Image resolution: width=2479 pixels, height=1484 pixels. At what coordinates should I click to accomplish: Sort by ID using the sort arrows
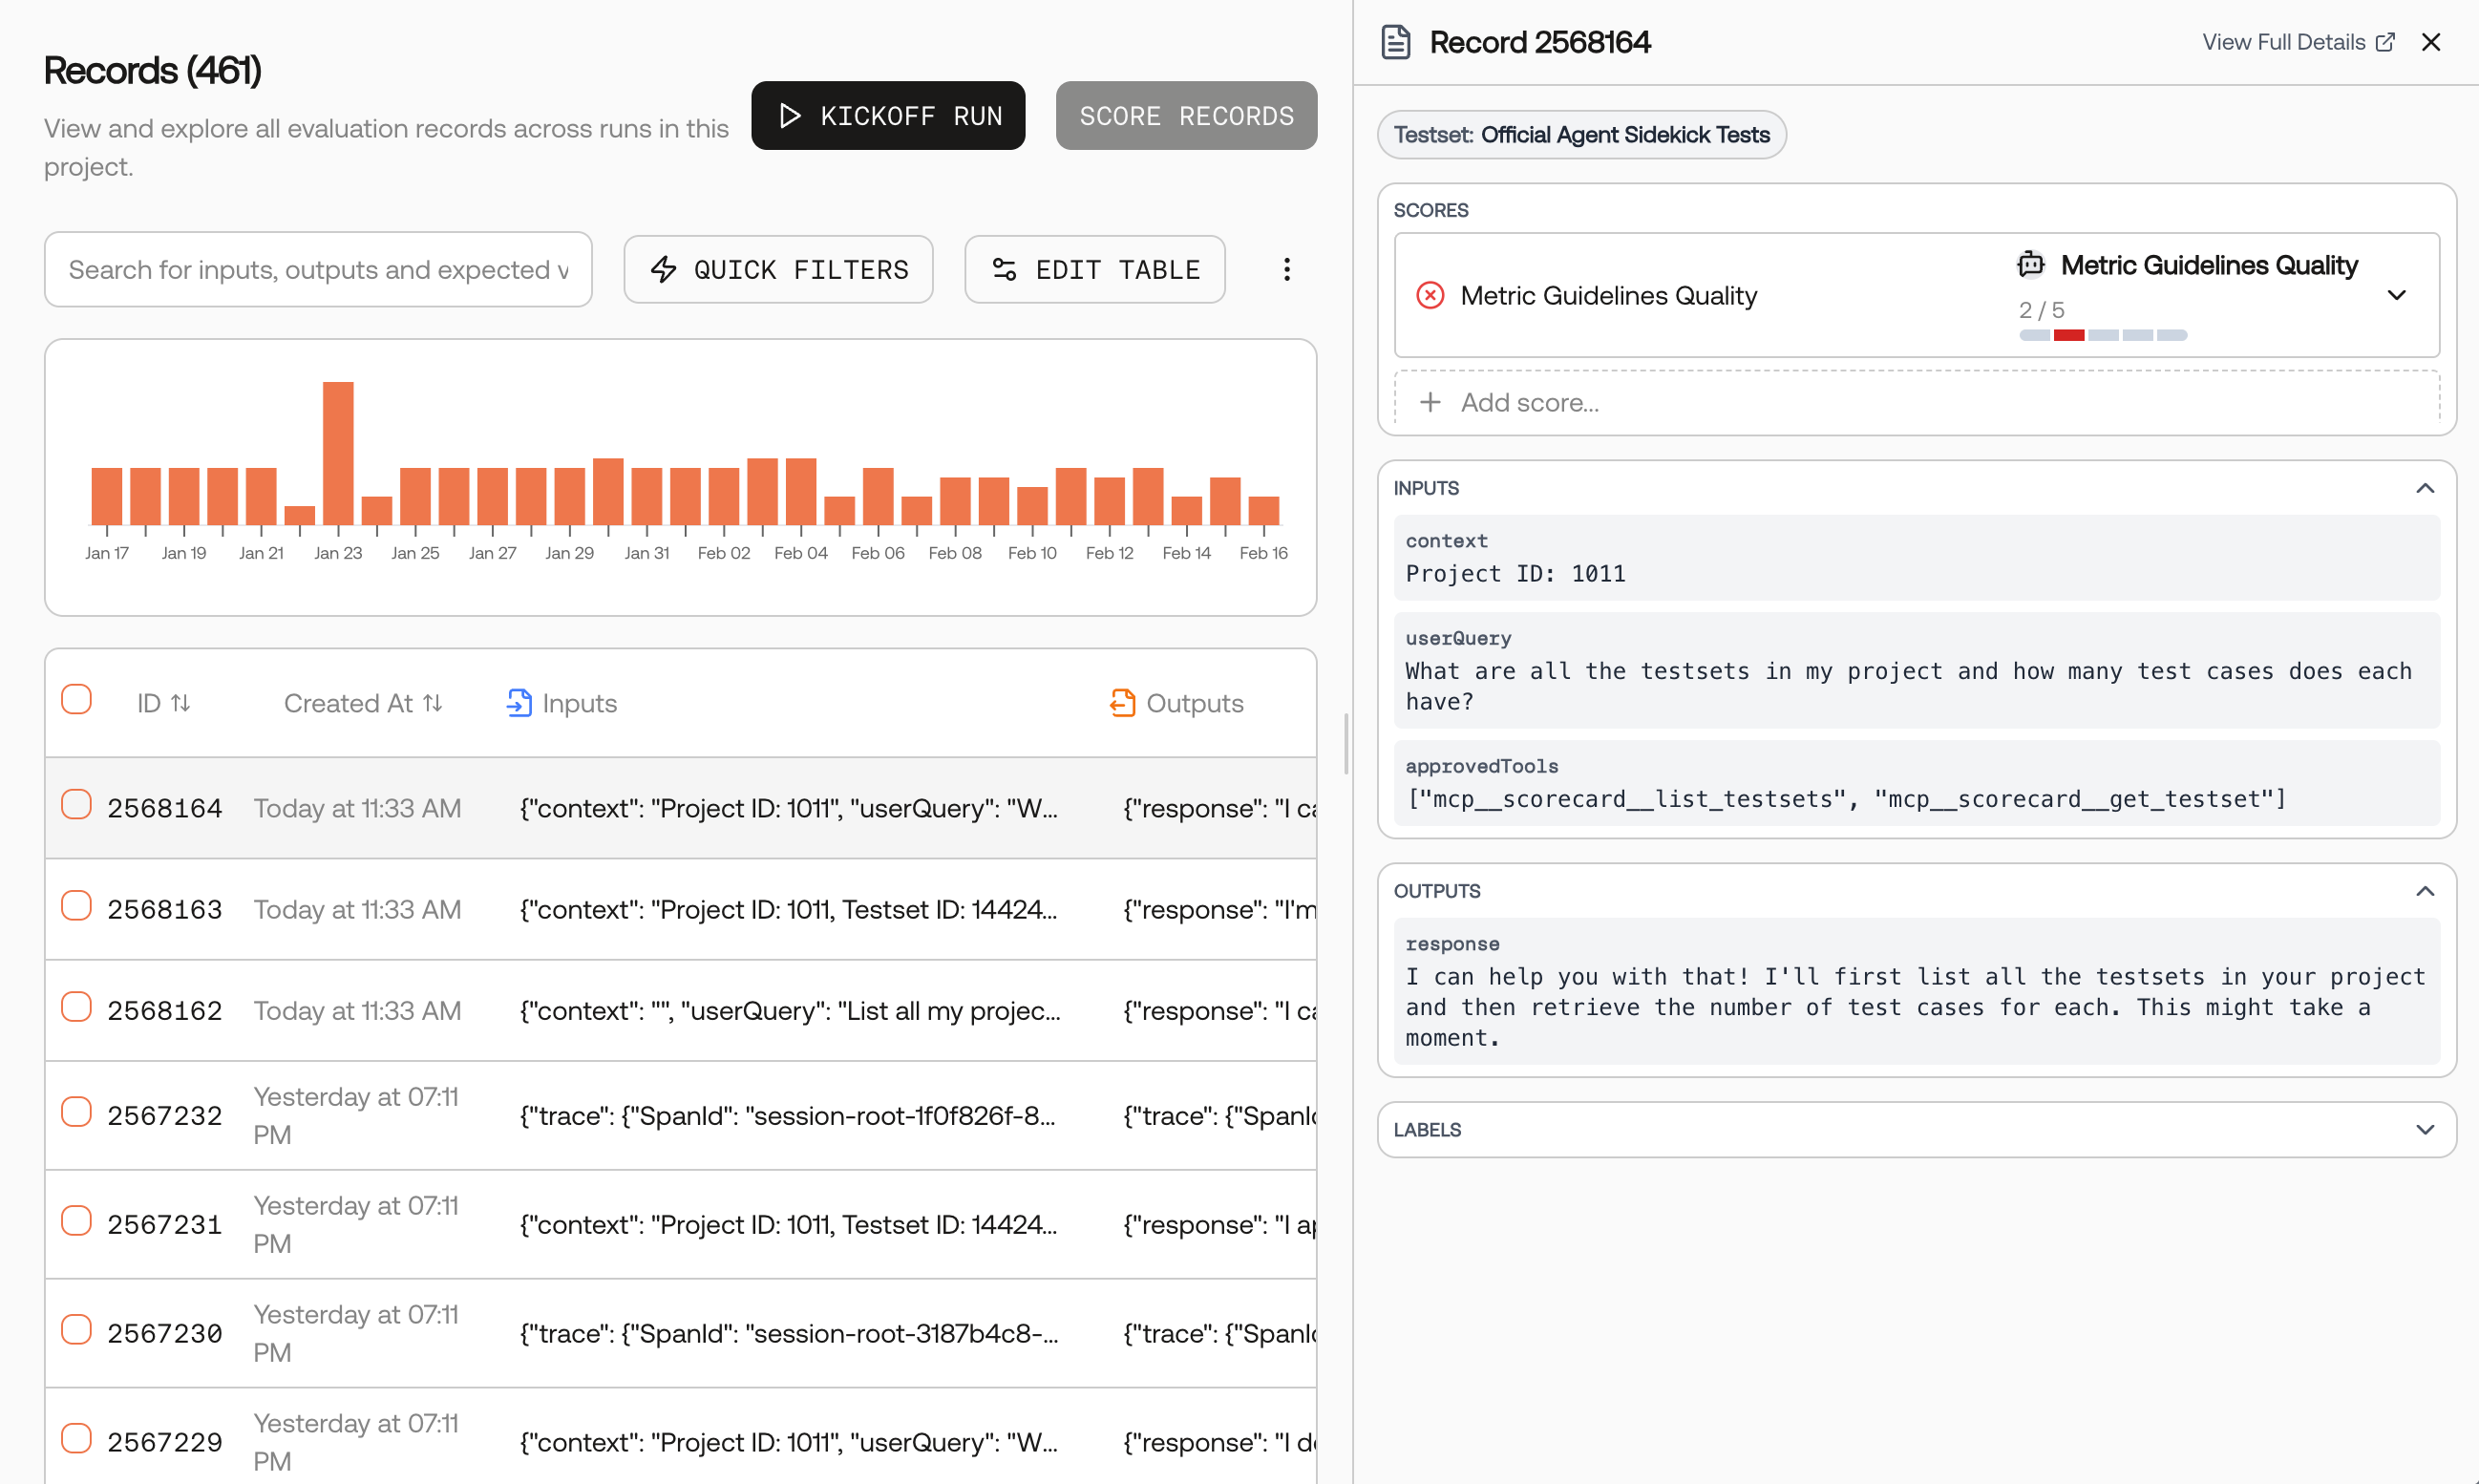point(180,703)
